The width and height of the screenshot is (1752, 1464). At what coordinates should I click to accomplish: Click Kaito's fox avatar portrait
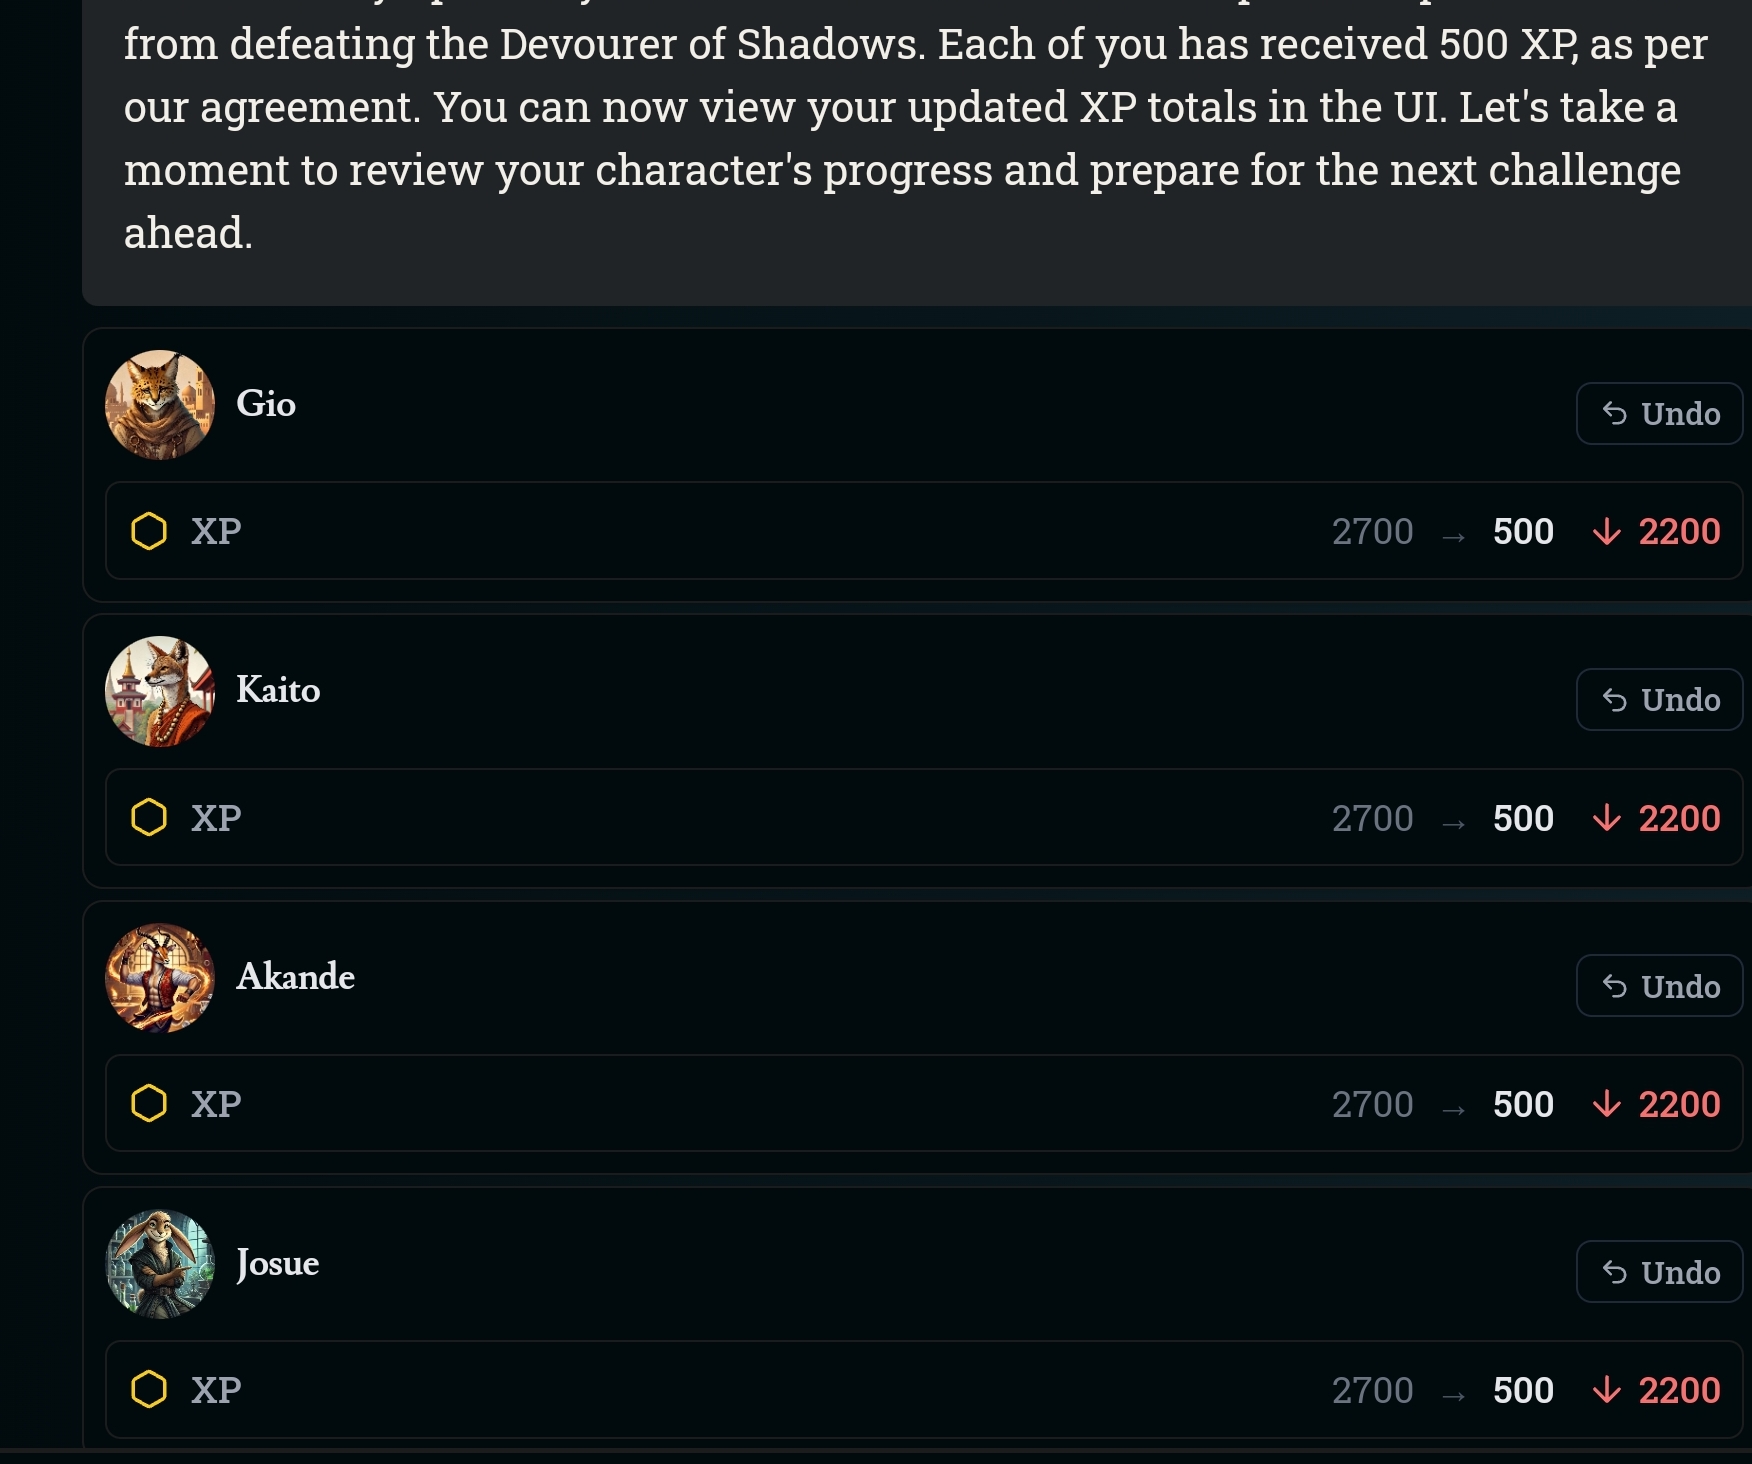pyautogui.click(x=160, y=691)
